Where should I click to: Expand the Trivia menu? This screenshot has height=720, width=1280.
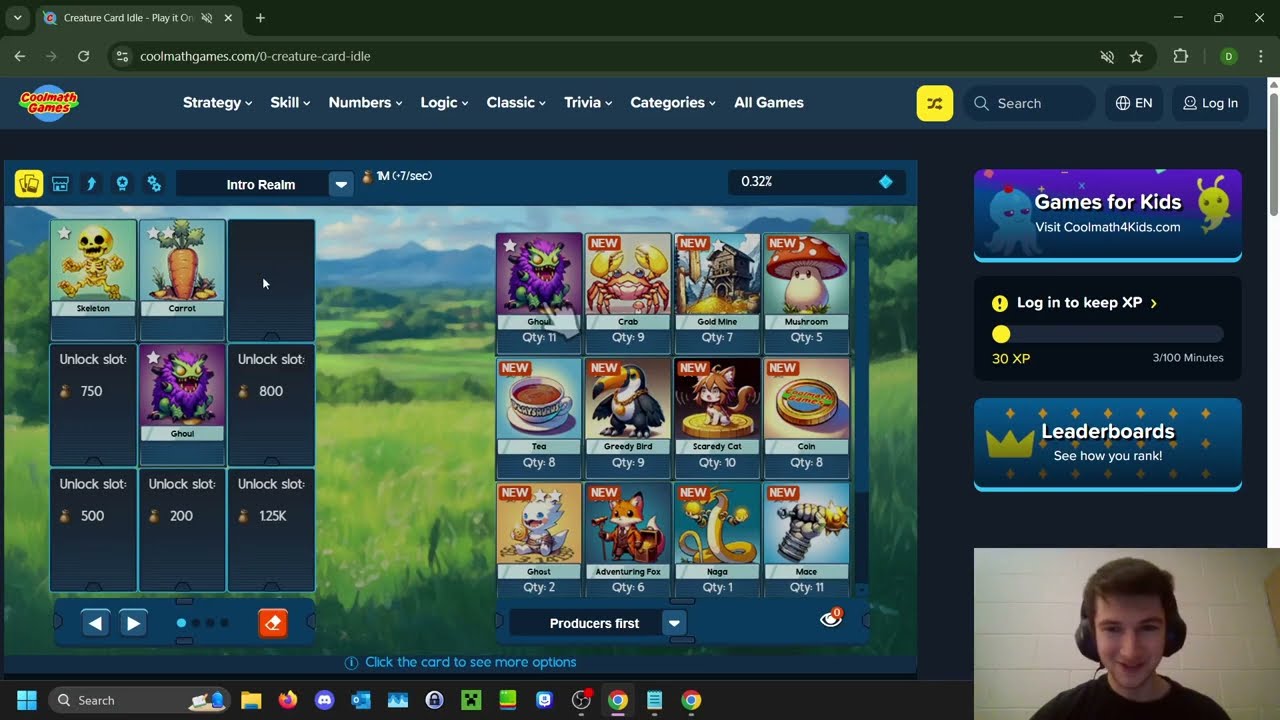[x=588, y=103]
